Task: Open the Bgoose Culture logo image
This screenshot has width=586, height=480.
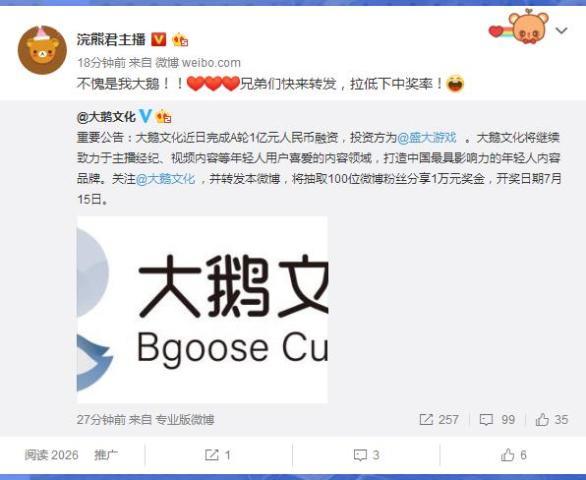Action: [202, 310]
